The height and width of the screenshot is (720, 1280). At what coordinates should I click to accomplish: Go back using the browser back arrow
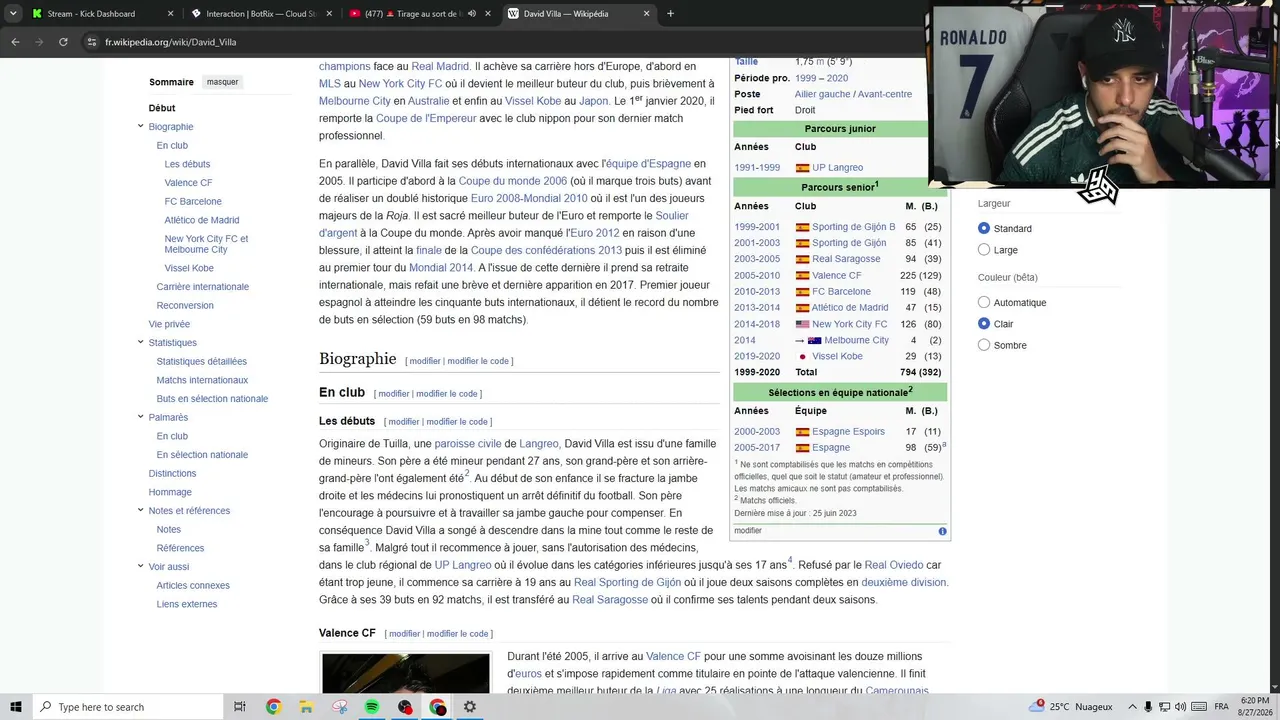[x=15, y=42]
